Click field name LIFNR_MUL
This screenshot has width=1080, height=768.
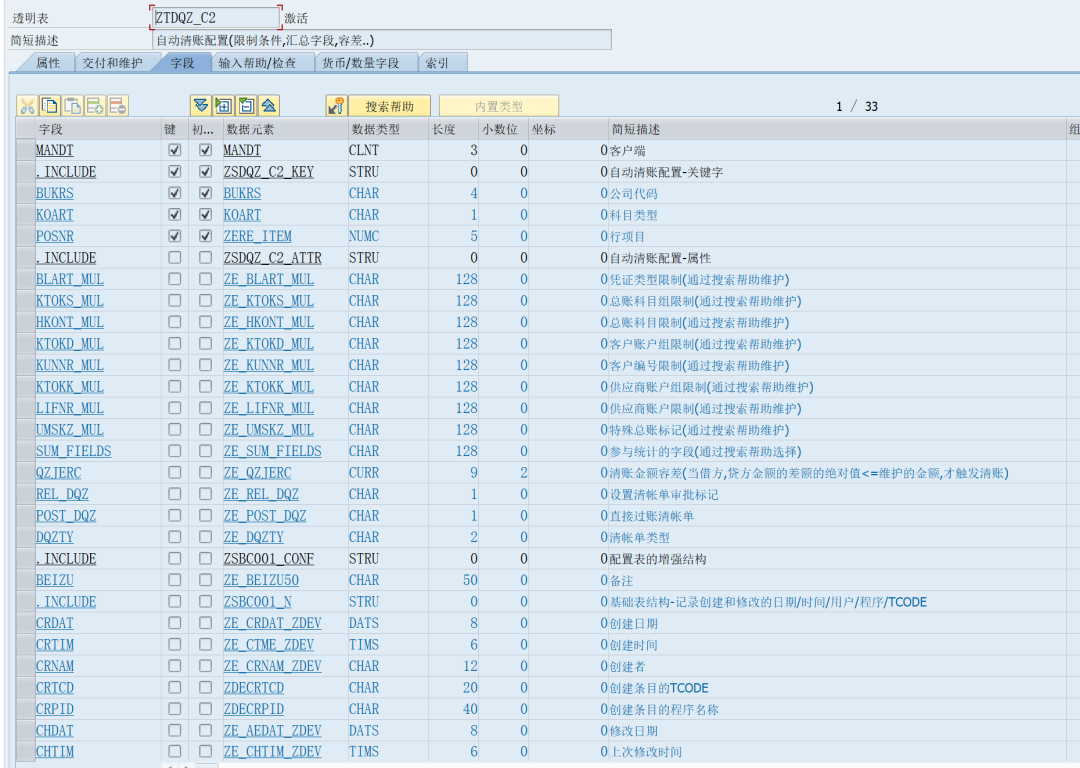[70, 408]
